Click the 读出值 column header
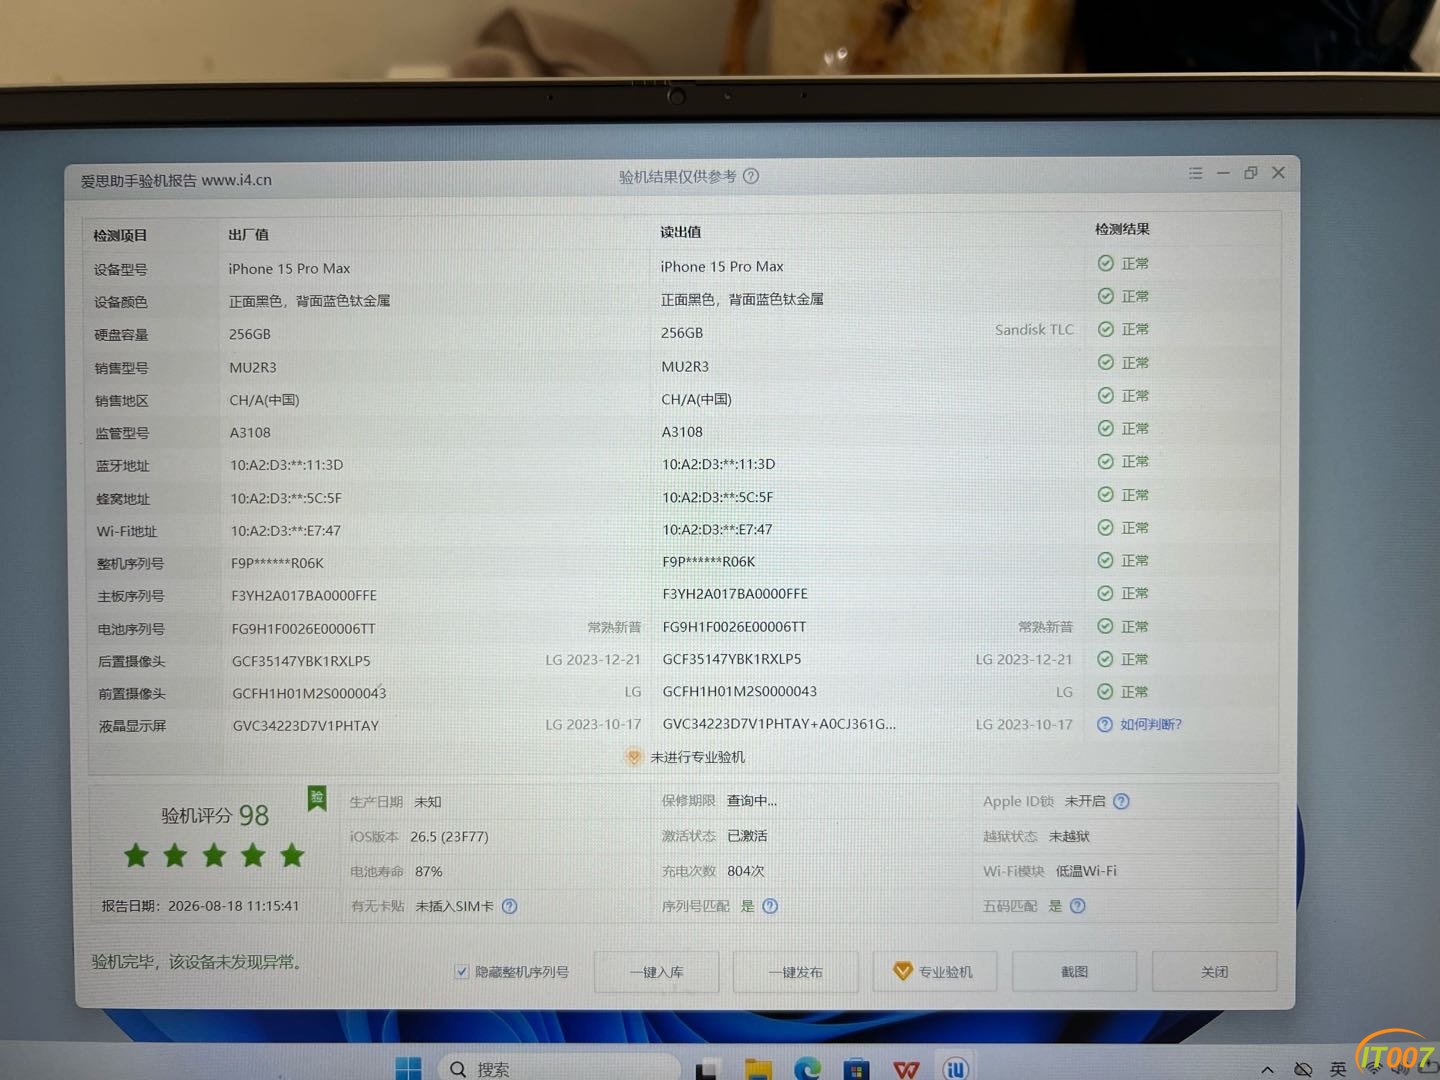1440x1080 pixels. pyautogui.click(x=680, y=232)
